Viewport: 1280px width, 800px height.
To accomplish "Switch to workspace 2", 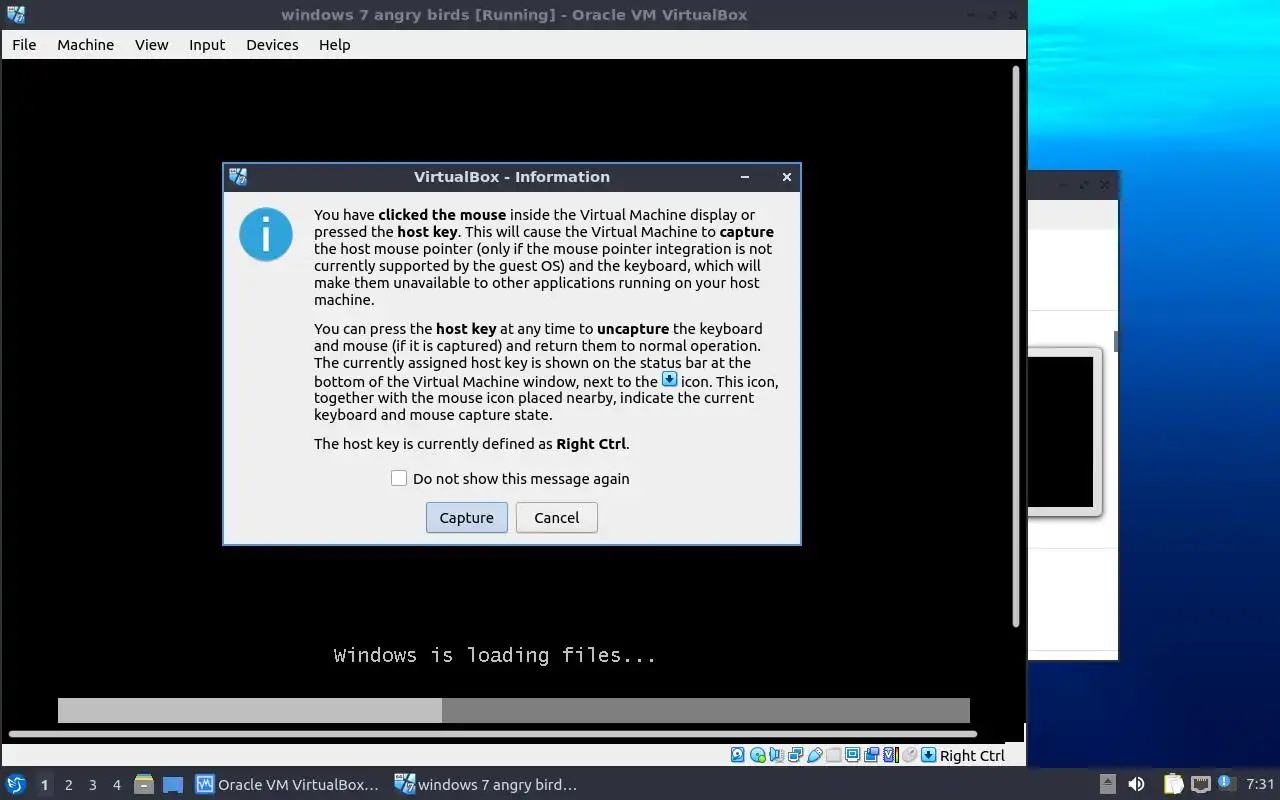I will click(68, 785).
